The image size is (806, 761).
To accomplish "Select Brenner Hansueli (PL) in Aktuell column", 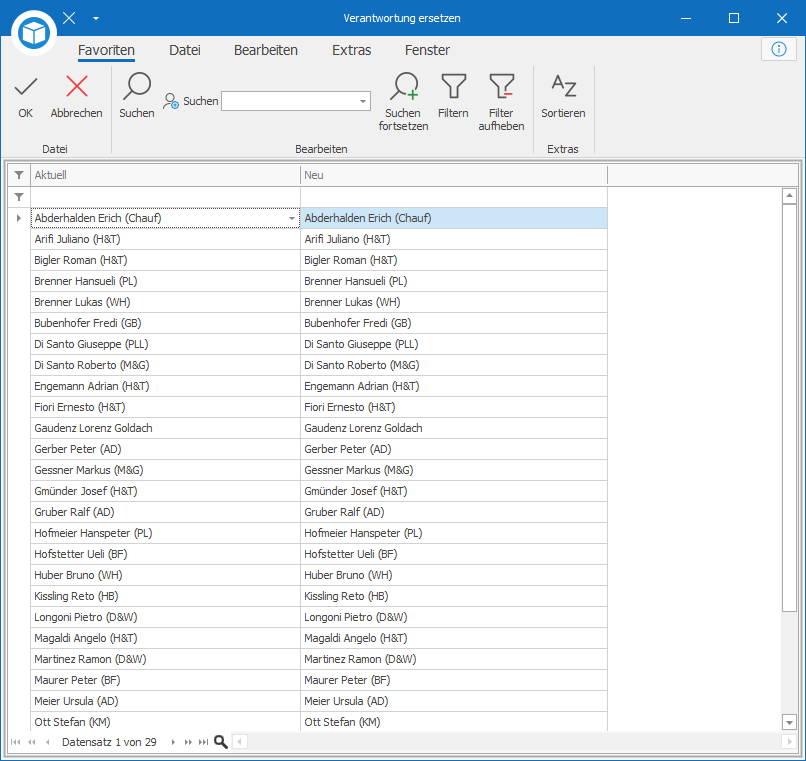I will 166,281.
